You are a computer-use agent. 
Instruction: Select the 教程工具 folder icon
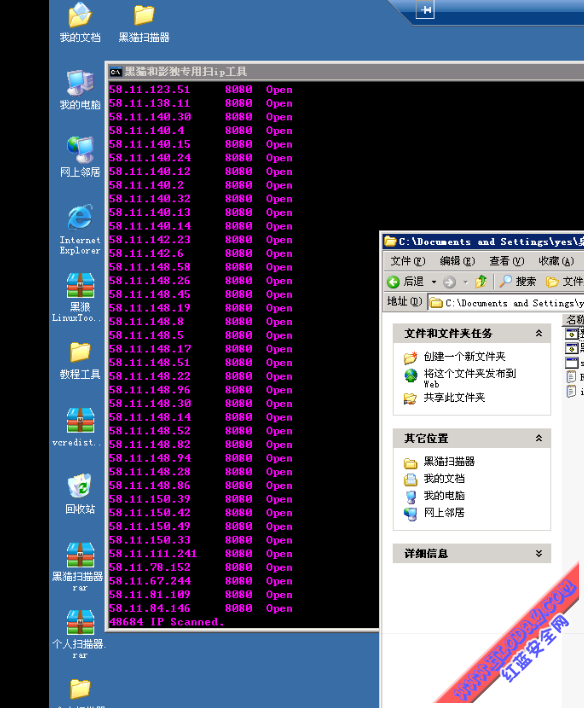tap(80, 360)
